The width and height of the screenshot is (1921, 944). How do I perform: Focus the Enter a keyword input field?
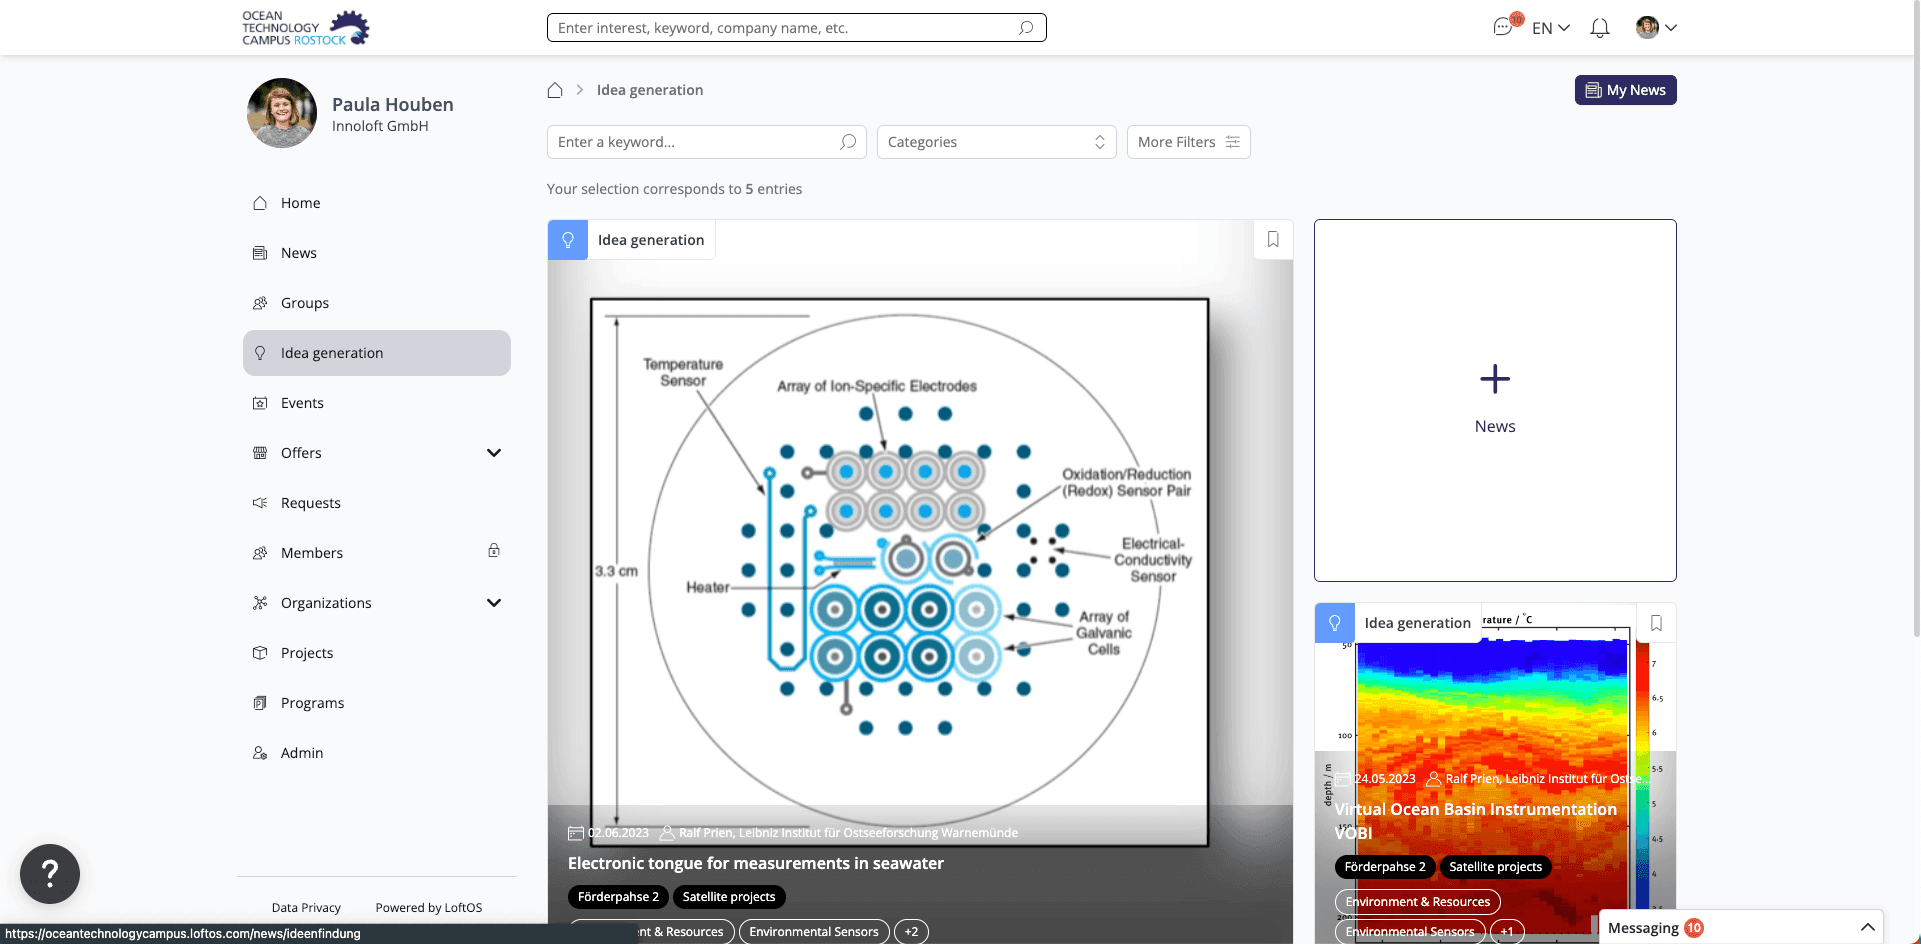pos(706,142)
